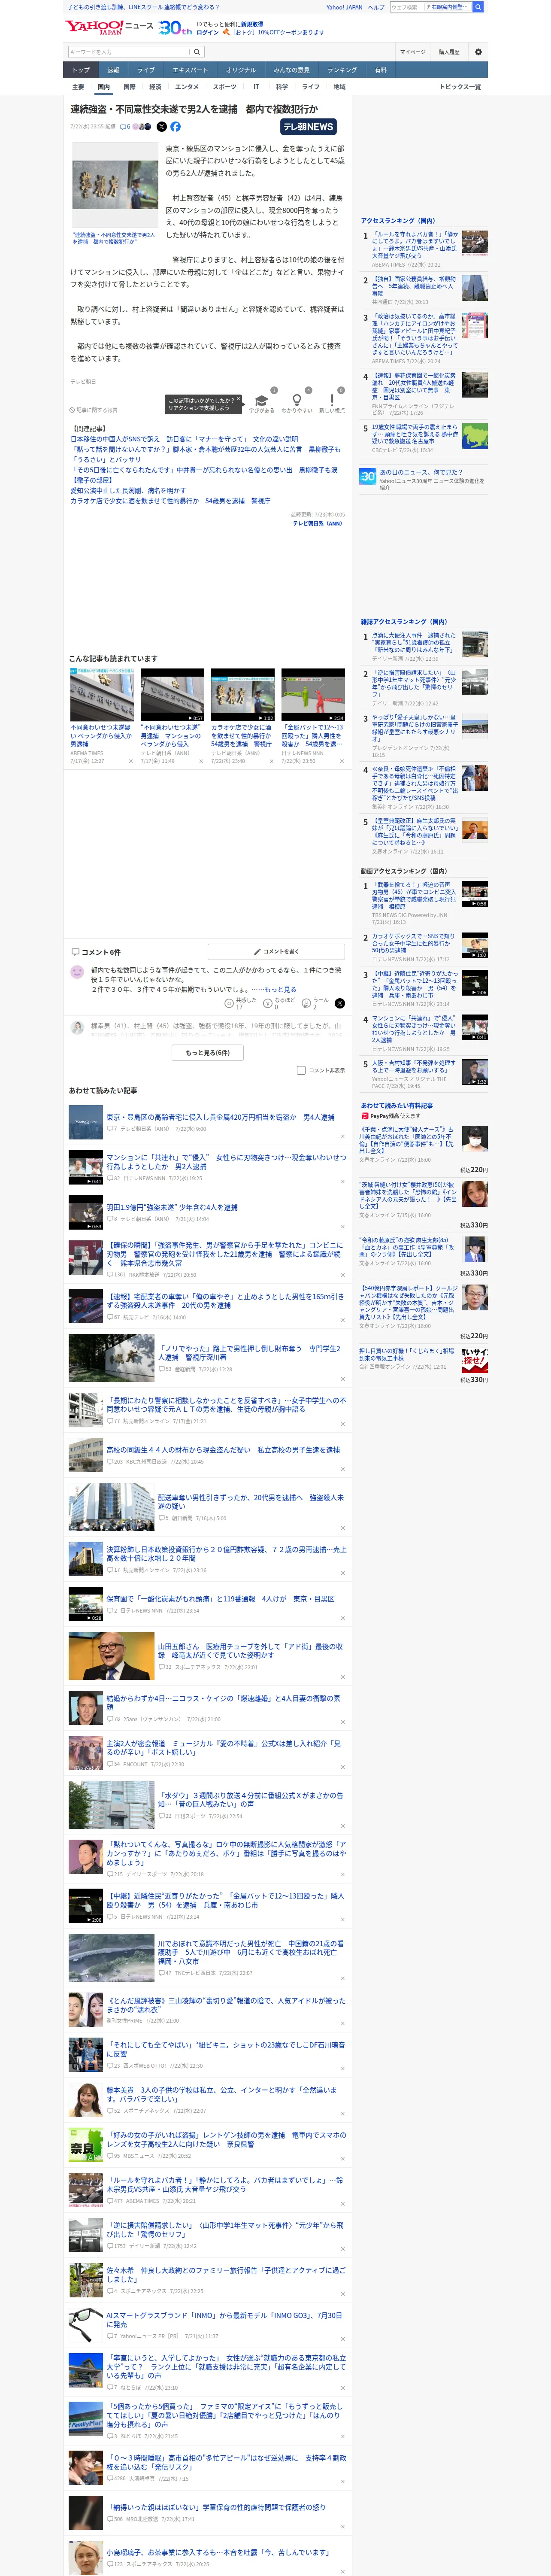Image resolution: width=551 pixels, height=2576 pixels.
Task: Select the スポーツ category sub-tab
Action: pyautogui.click(x=225, y=87)
